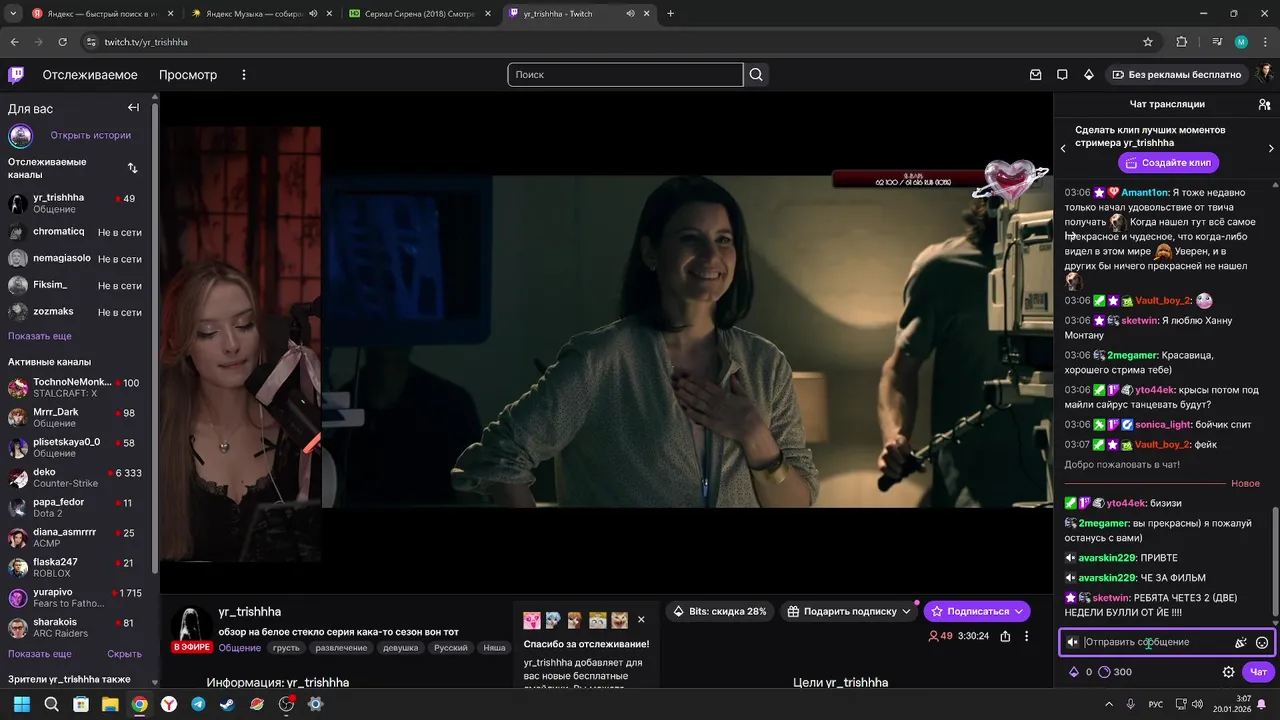Open the Открыть истории link
Image resolution: width=1280 pixels, height=720 pixels.
click(91, 135)
